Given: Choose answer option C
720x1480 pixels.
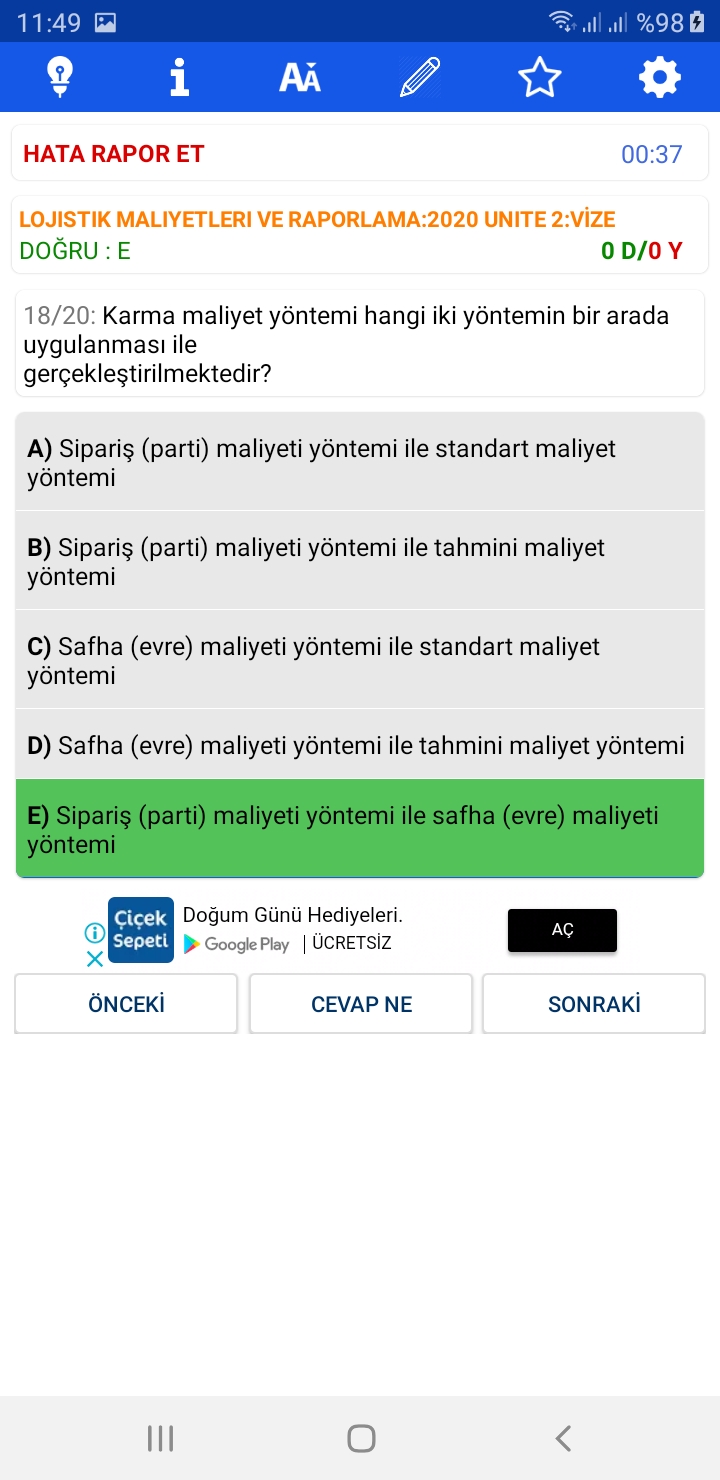Looking at the screenshot, I should tap(360, 660).
